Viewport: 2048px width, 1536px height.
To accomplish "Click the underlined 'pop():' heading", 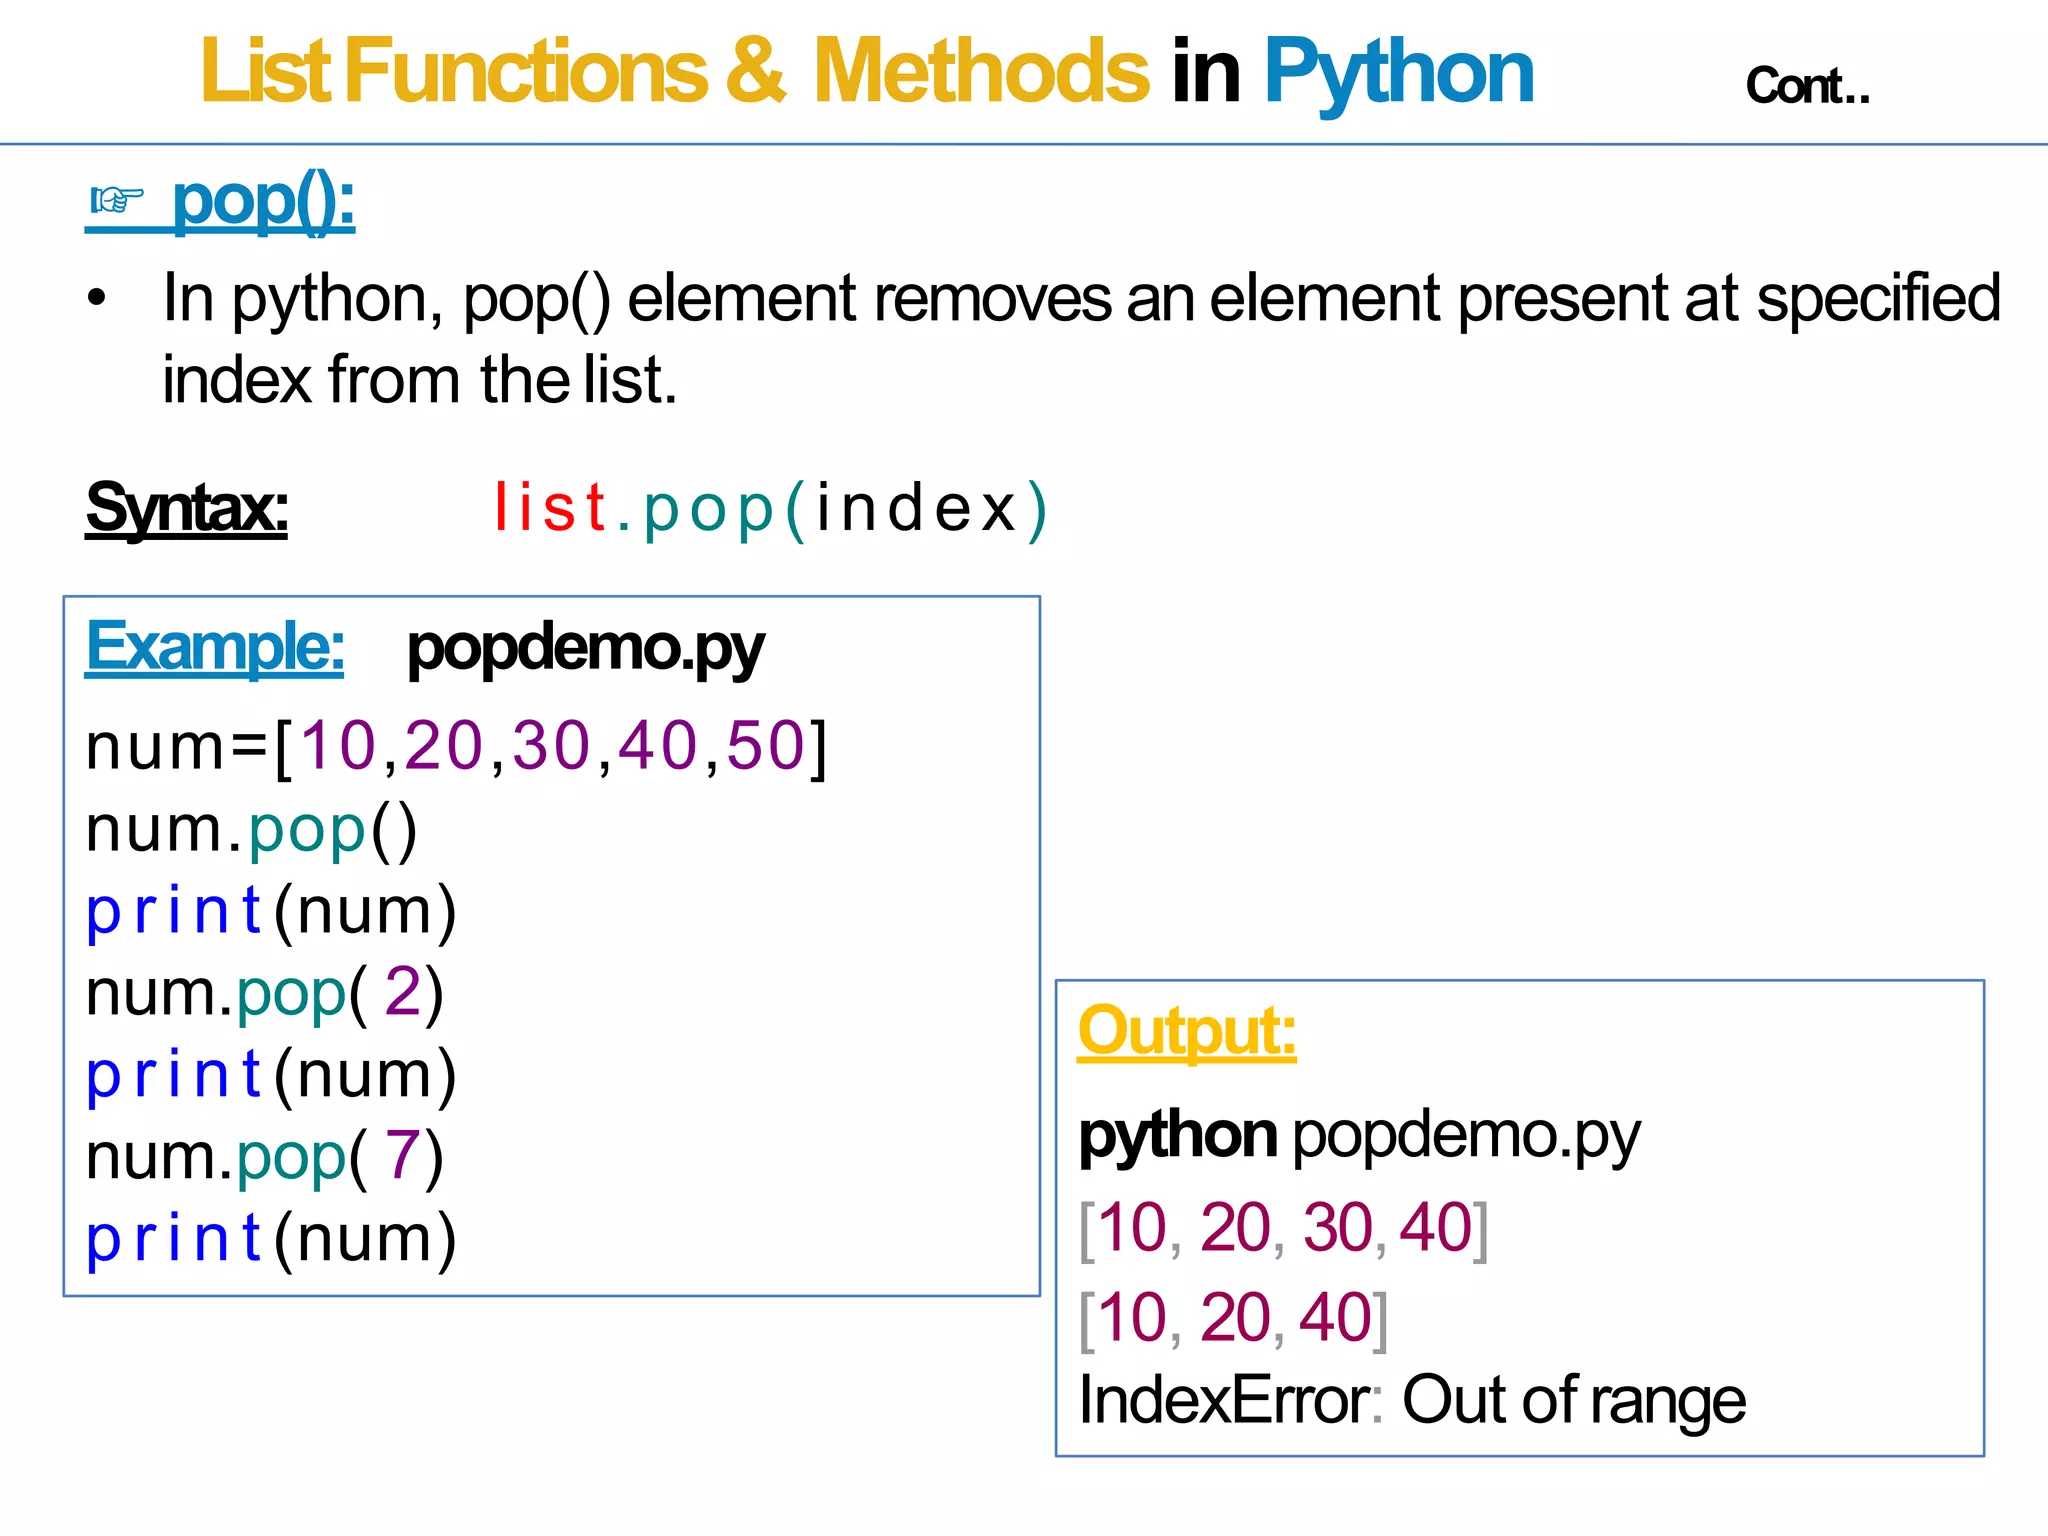I will pyautogui.click(x=263, y=203).
